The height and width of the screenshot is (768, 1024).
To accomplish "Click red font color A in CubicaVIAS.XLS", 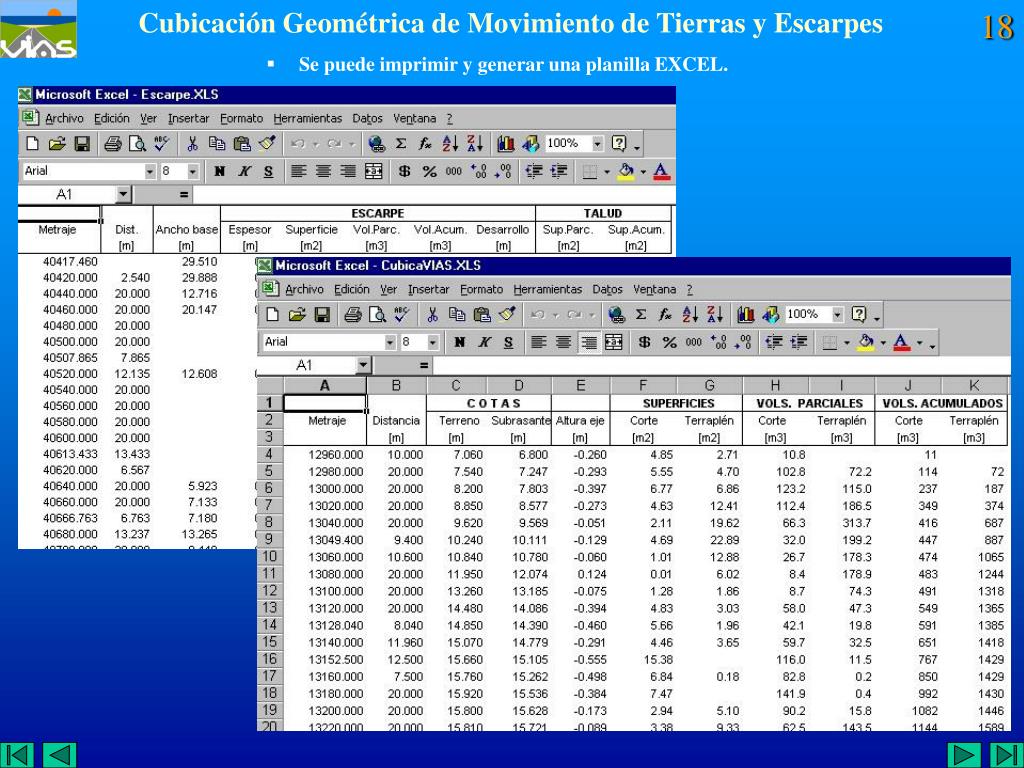I will point(903,342).
